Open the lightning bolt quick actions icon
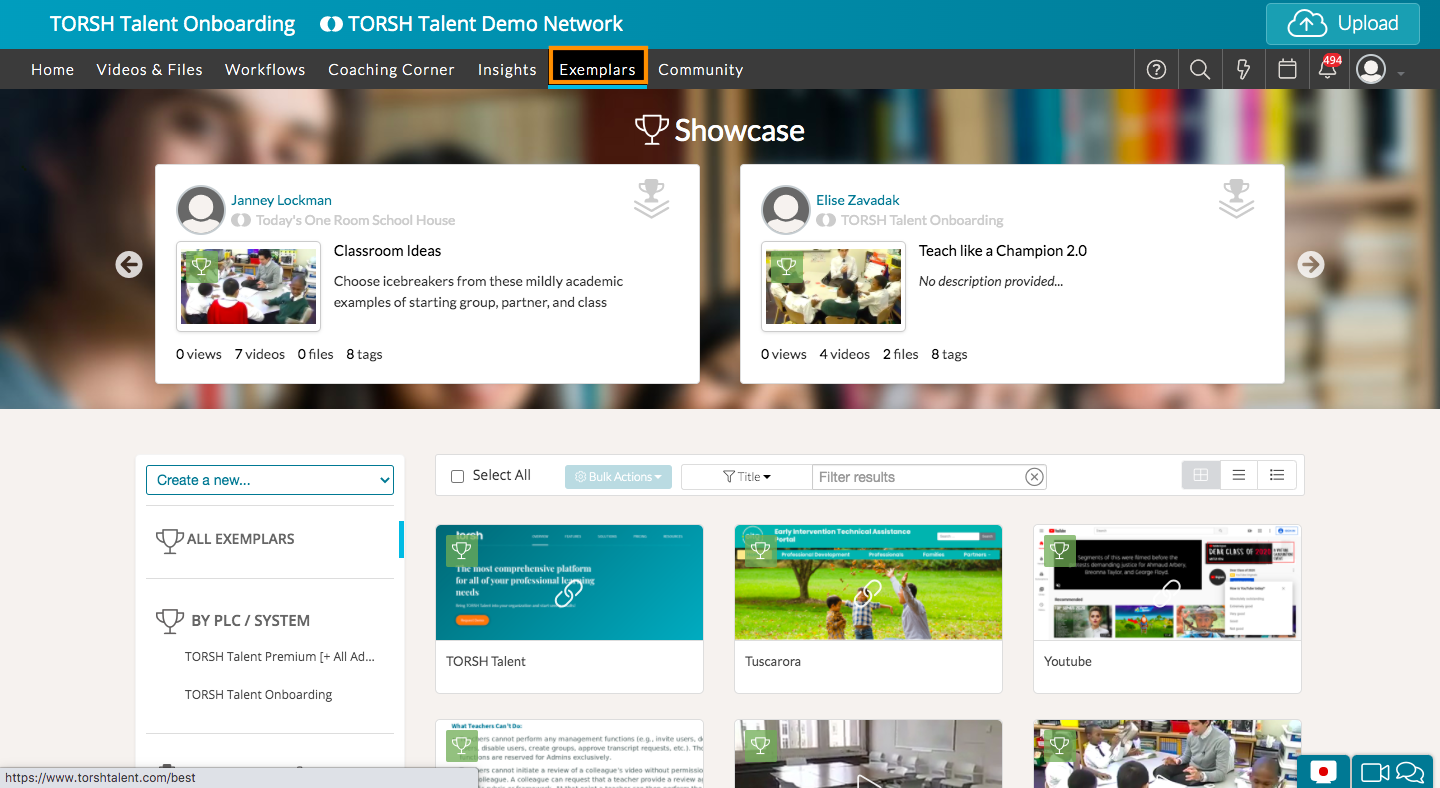The width and height of the screenshot is (1440, 788). coord(1244,70)
